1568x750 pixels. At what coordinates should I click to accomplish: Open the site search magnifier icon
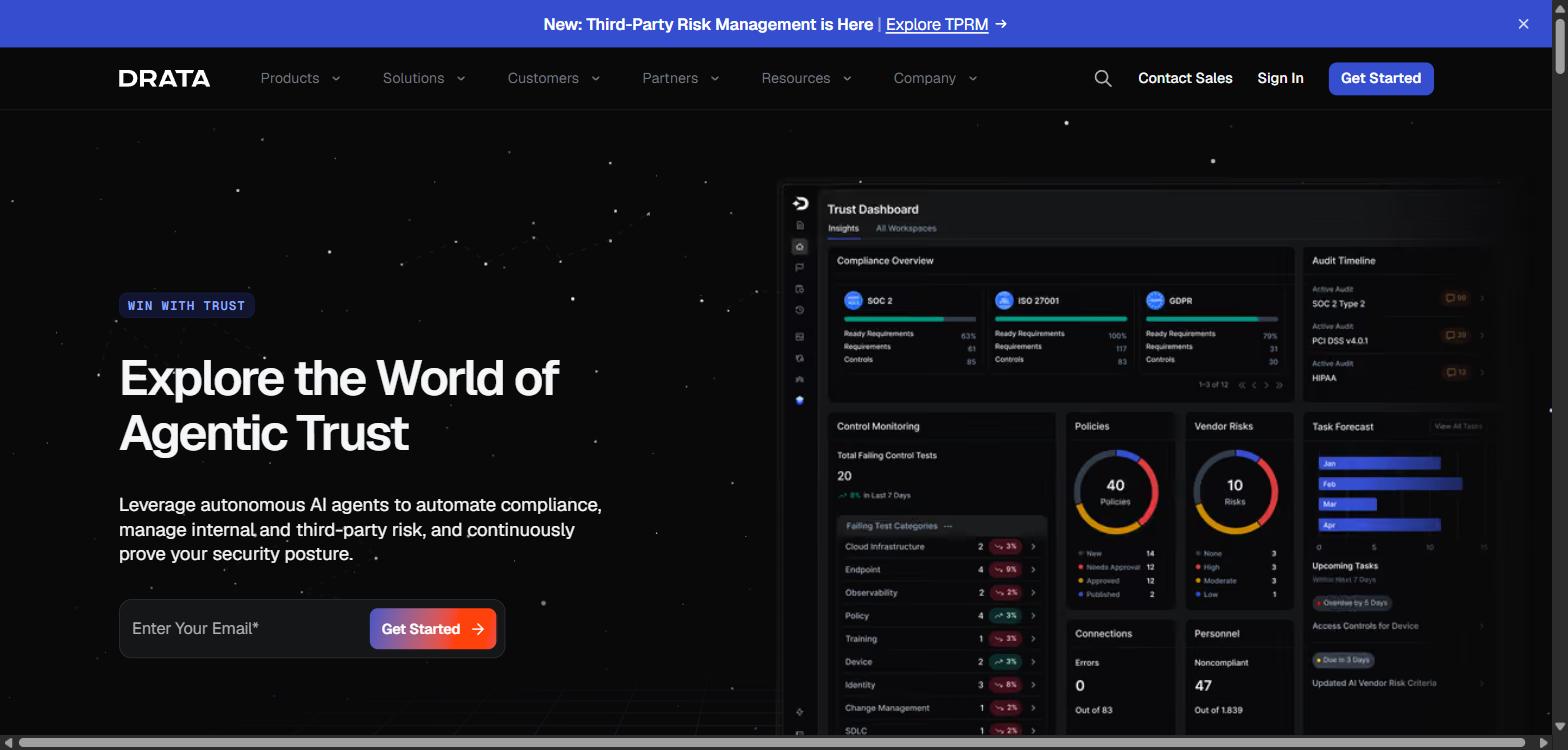1103,78
